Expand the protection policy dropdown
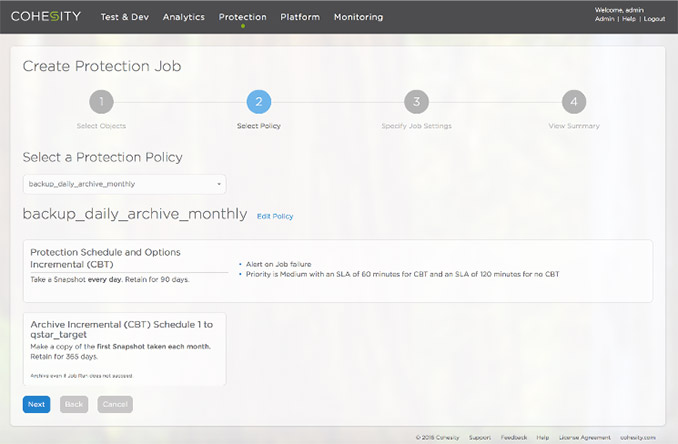The height and width of the screenshot is (444, 678). point(124,184)
